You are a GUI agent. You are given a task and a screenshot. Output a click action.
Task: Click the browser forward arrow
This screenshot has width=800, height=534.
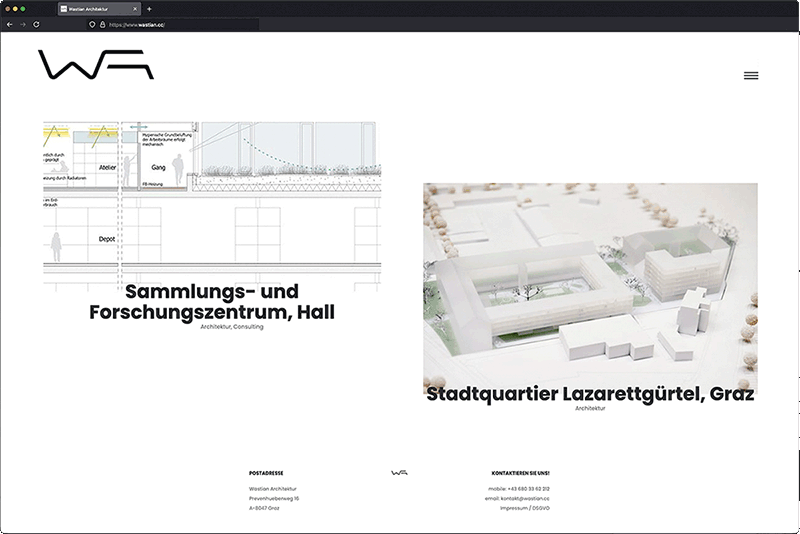coord(23,24)
